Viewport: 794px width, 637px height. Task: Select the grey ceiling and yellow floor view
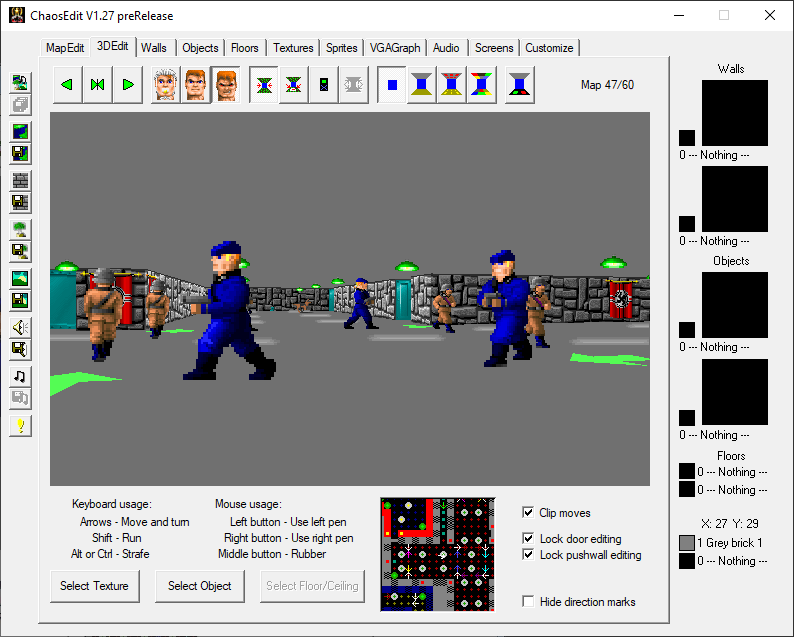pyautogui.click(x=422, y=85)
